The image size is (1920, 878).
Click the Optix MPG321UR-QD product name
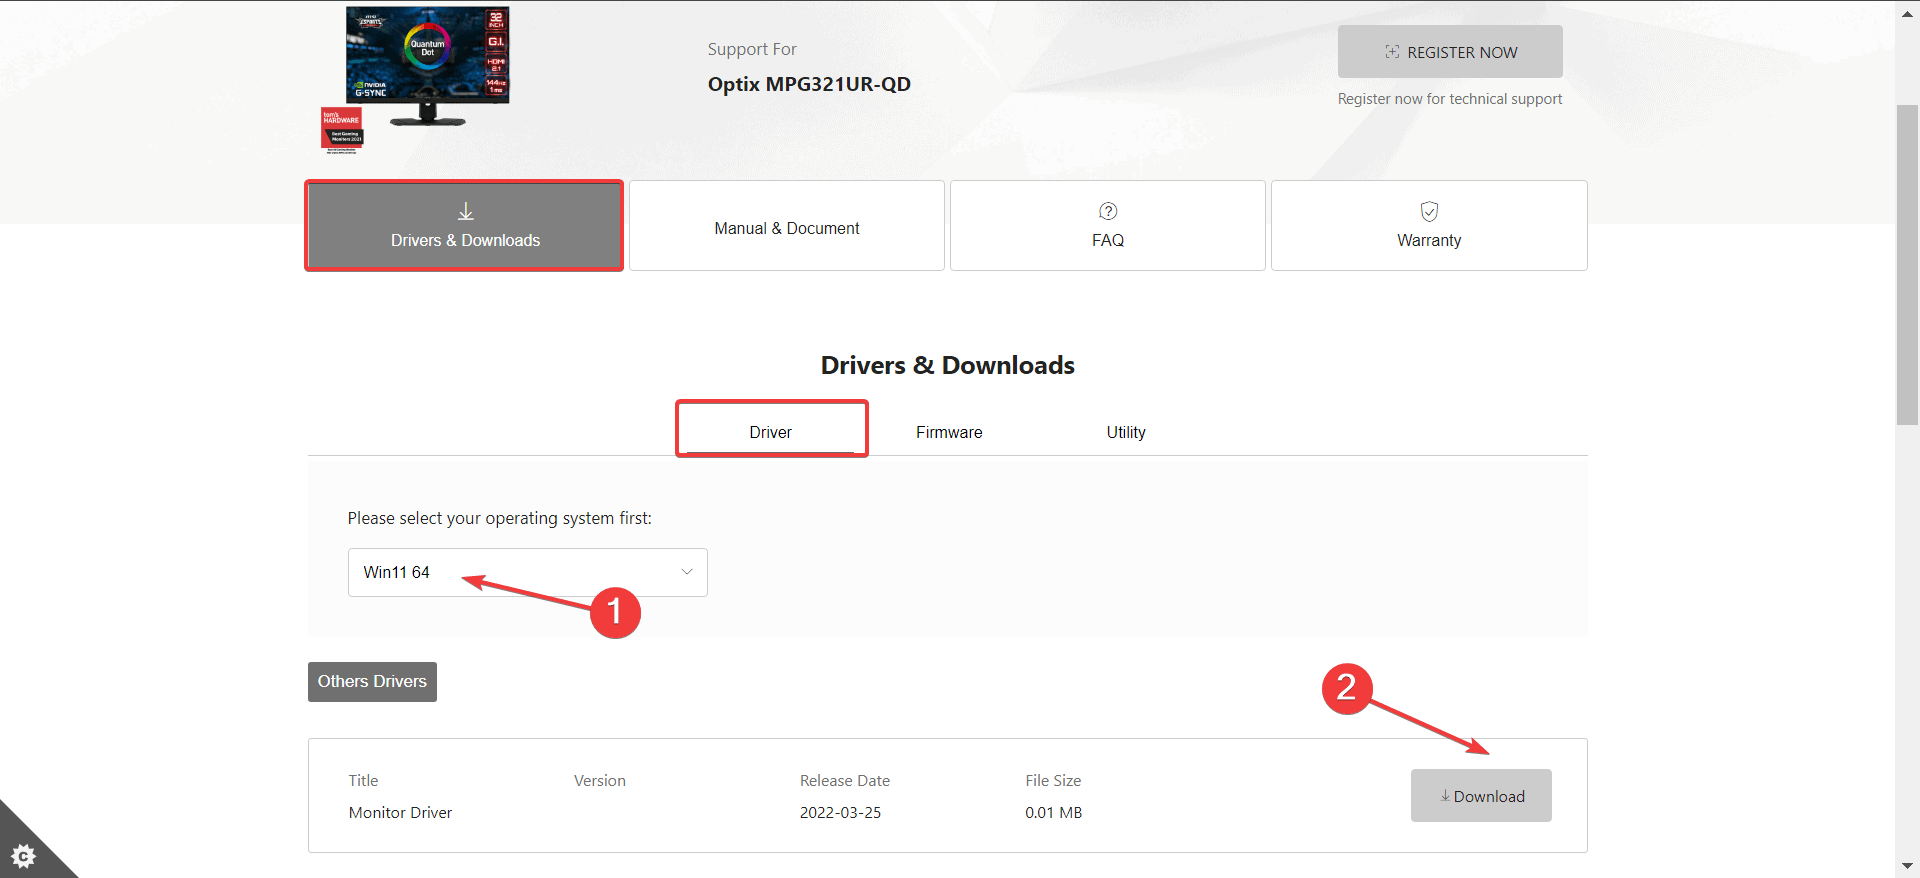tap(809, 84)
